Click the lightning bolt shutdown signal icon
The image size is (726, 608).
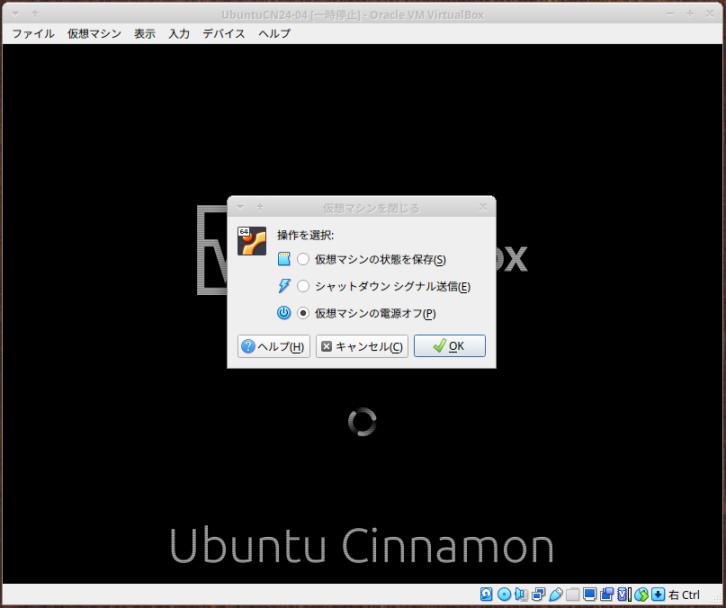coord(284,286)
